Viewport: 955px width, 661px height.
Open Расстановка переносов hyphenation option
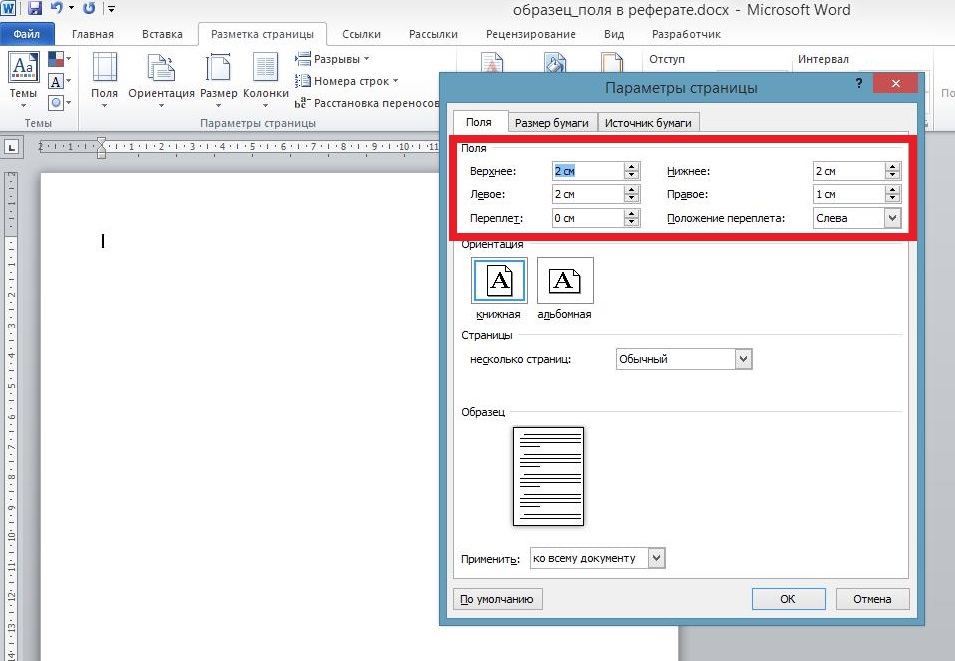click(x=368, y=102)
